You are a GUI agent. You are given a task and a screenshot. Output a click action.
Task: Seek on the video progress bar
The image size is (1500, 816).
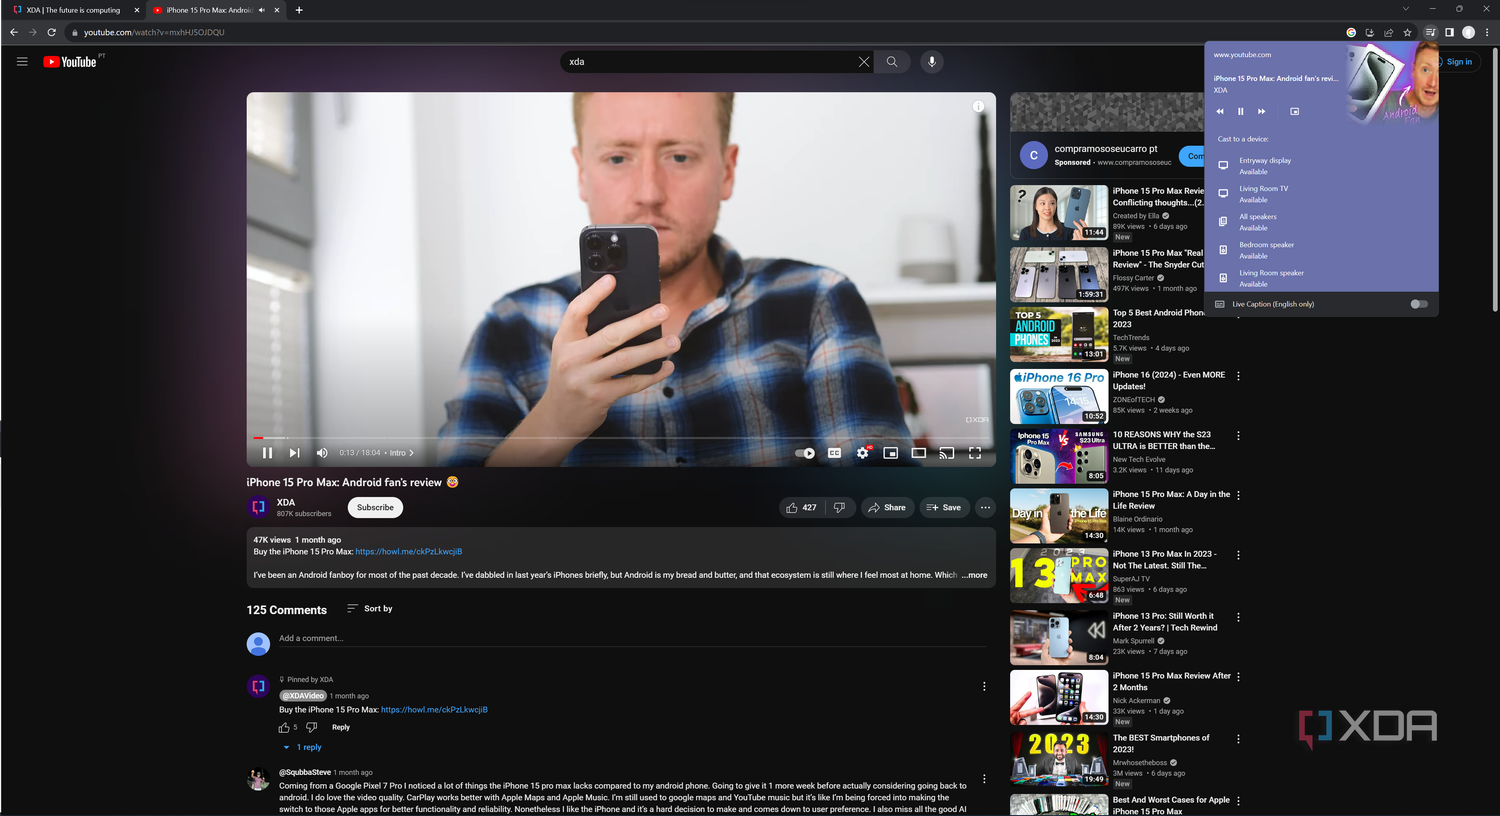click(x=621, y=438)
